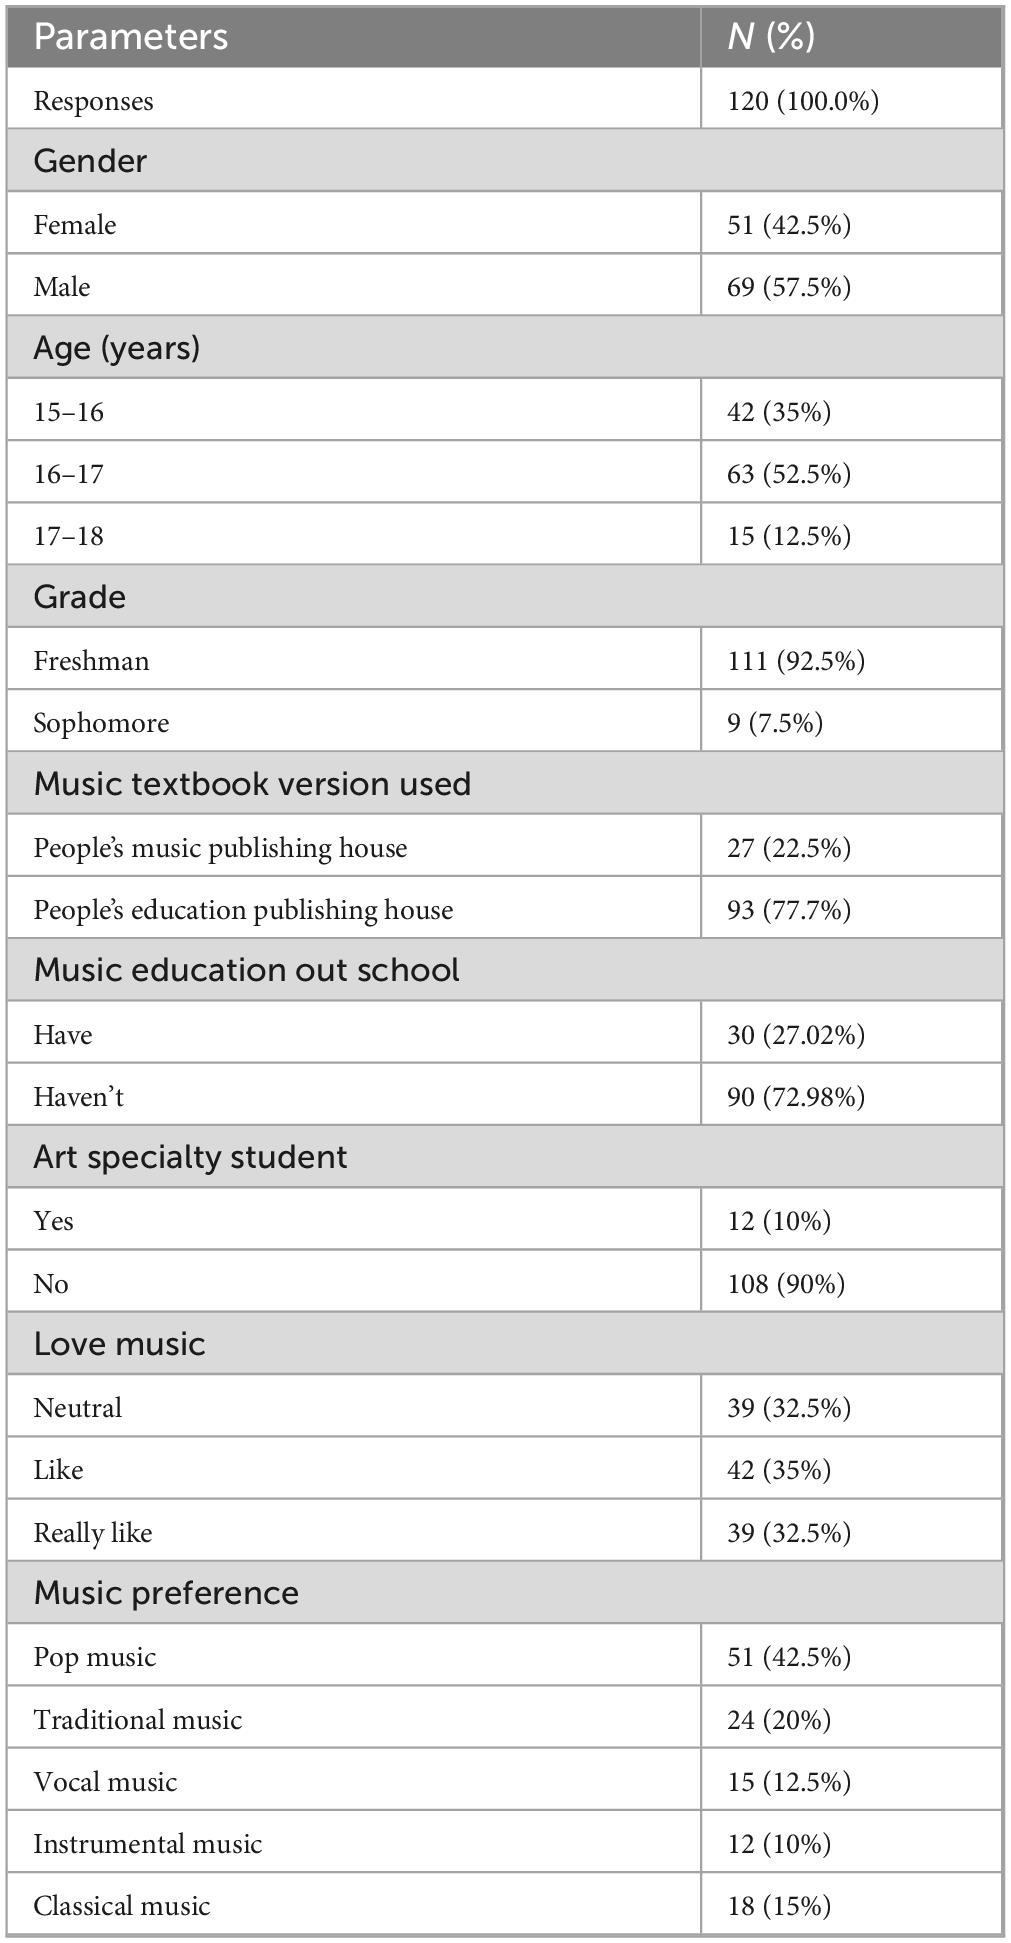Click the Parameters column header

click(x=131, y=37)
